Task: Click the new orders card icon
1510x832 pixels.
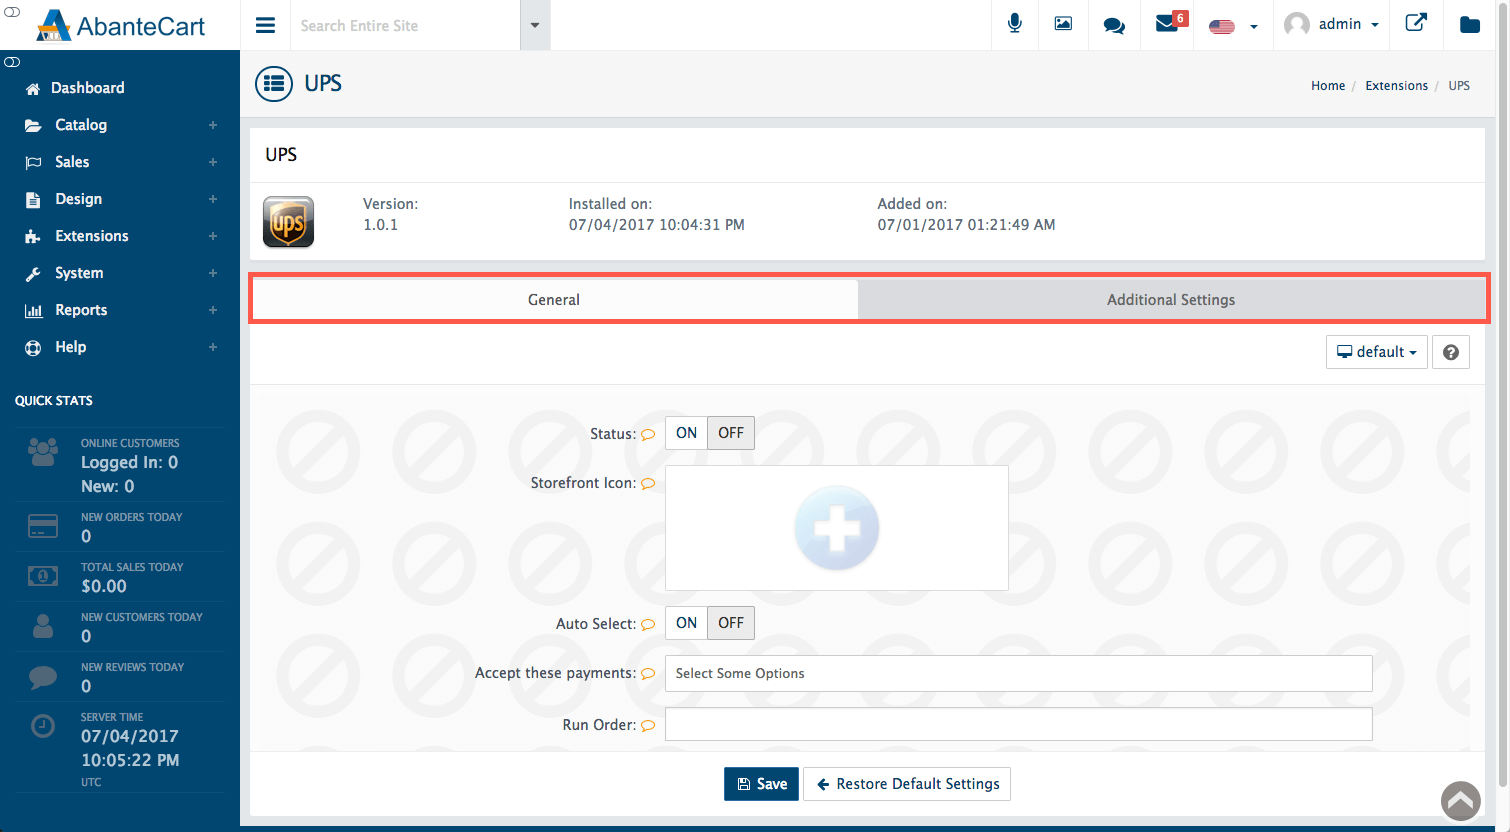Action: click(43, 526)
